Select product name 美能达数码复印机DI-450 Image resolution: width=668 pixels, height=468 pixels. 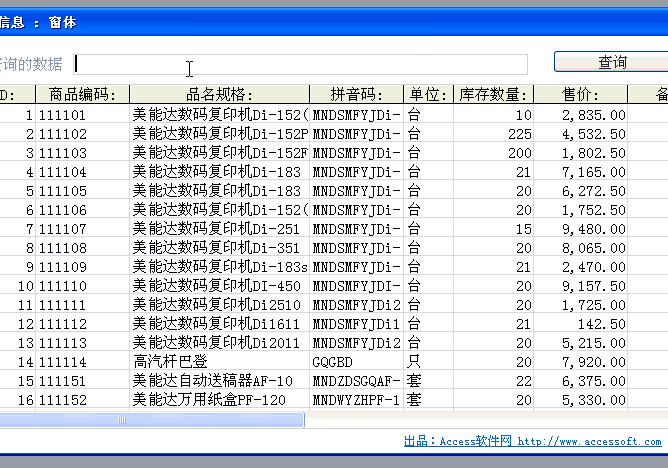pos(219,286)
